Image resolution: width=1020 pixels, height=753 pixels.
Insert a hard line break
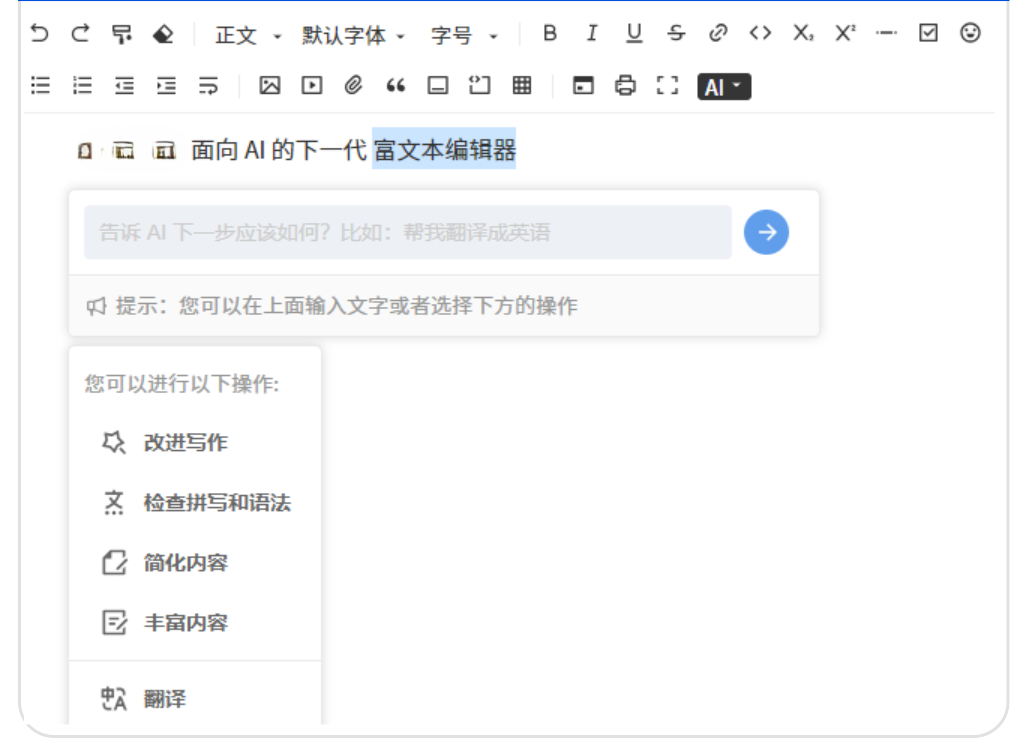[x=208, y=85]
